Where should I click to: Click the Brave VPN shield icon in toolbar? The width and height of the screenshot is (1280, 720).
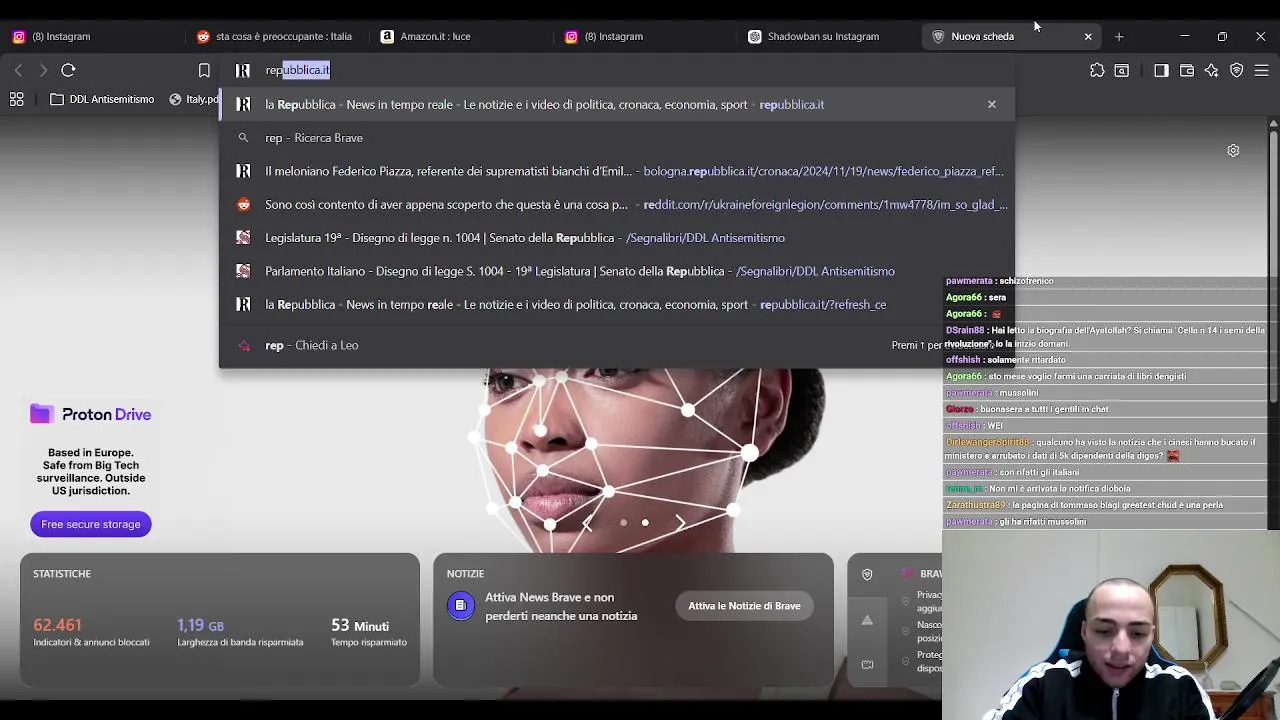point(1237,70)
